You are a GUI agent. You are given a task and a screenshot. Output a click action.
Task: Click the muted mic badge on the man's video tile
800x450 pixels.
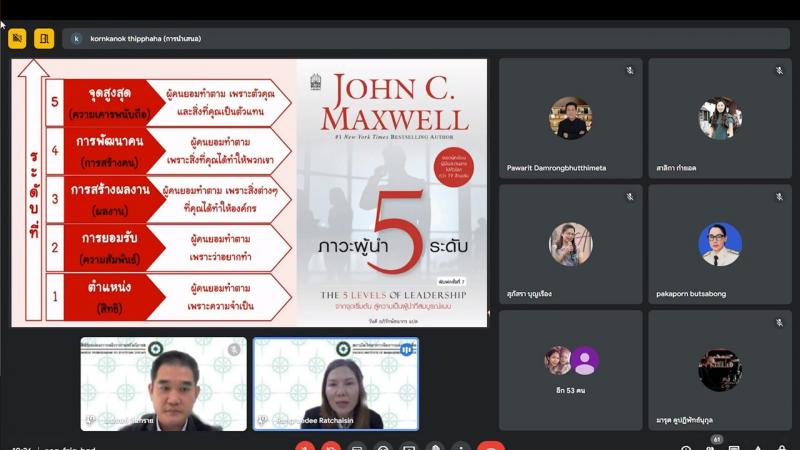[234, 349]
